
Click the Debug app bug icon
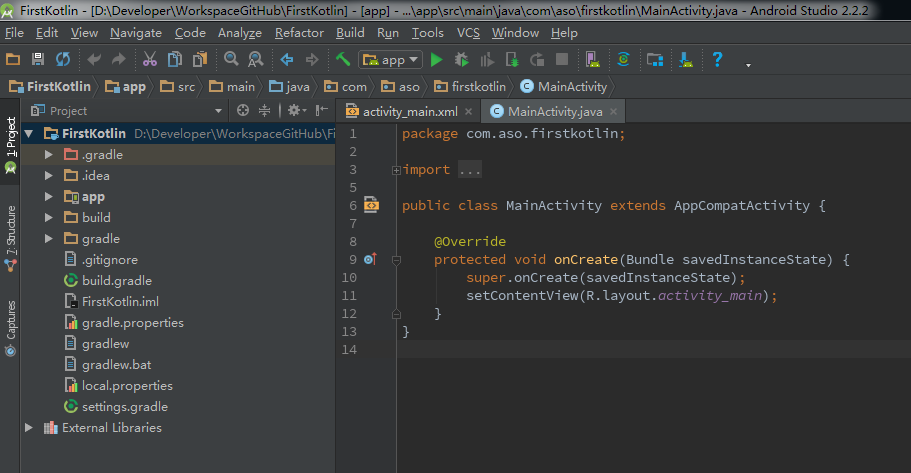(x=461, y=59)
